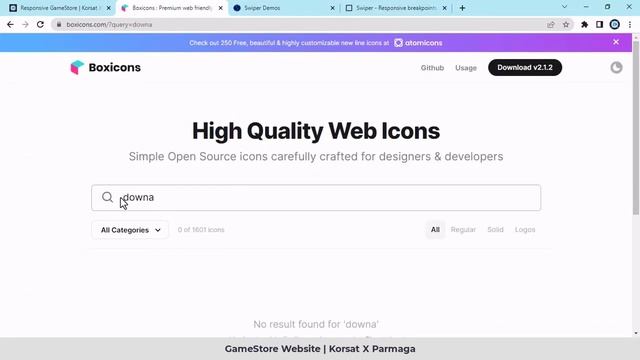Open the Usage page link
The height and width of the screenshot is (360, 640).
click(466, 68)
